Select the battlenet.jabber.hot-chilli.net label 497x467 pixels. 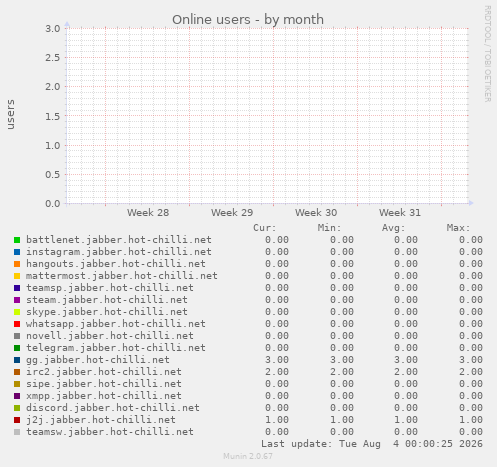[x=119, y=240]
